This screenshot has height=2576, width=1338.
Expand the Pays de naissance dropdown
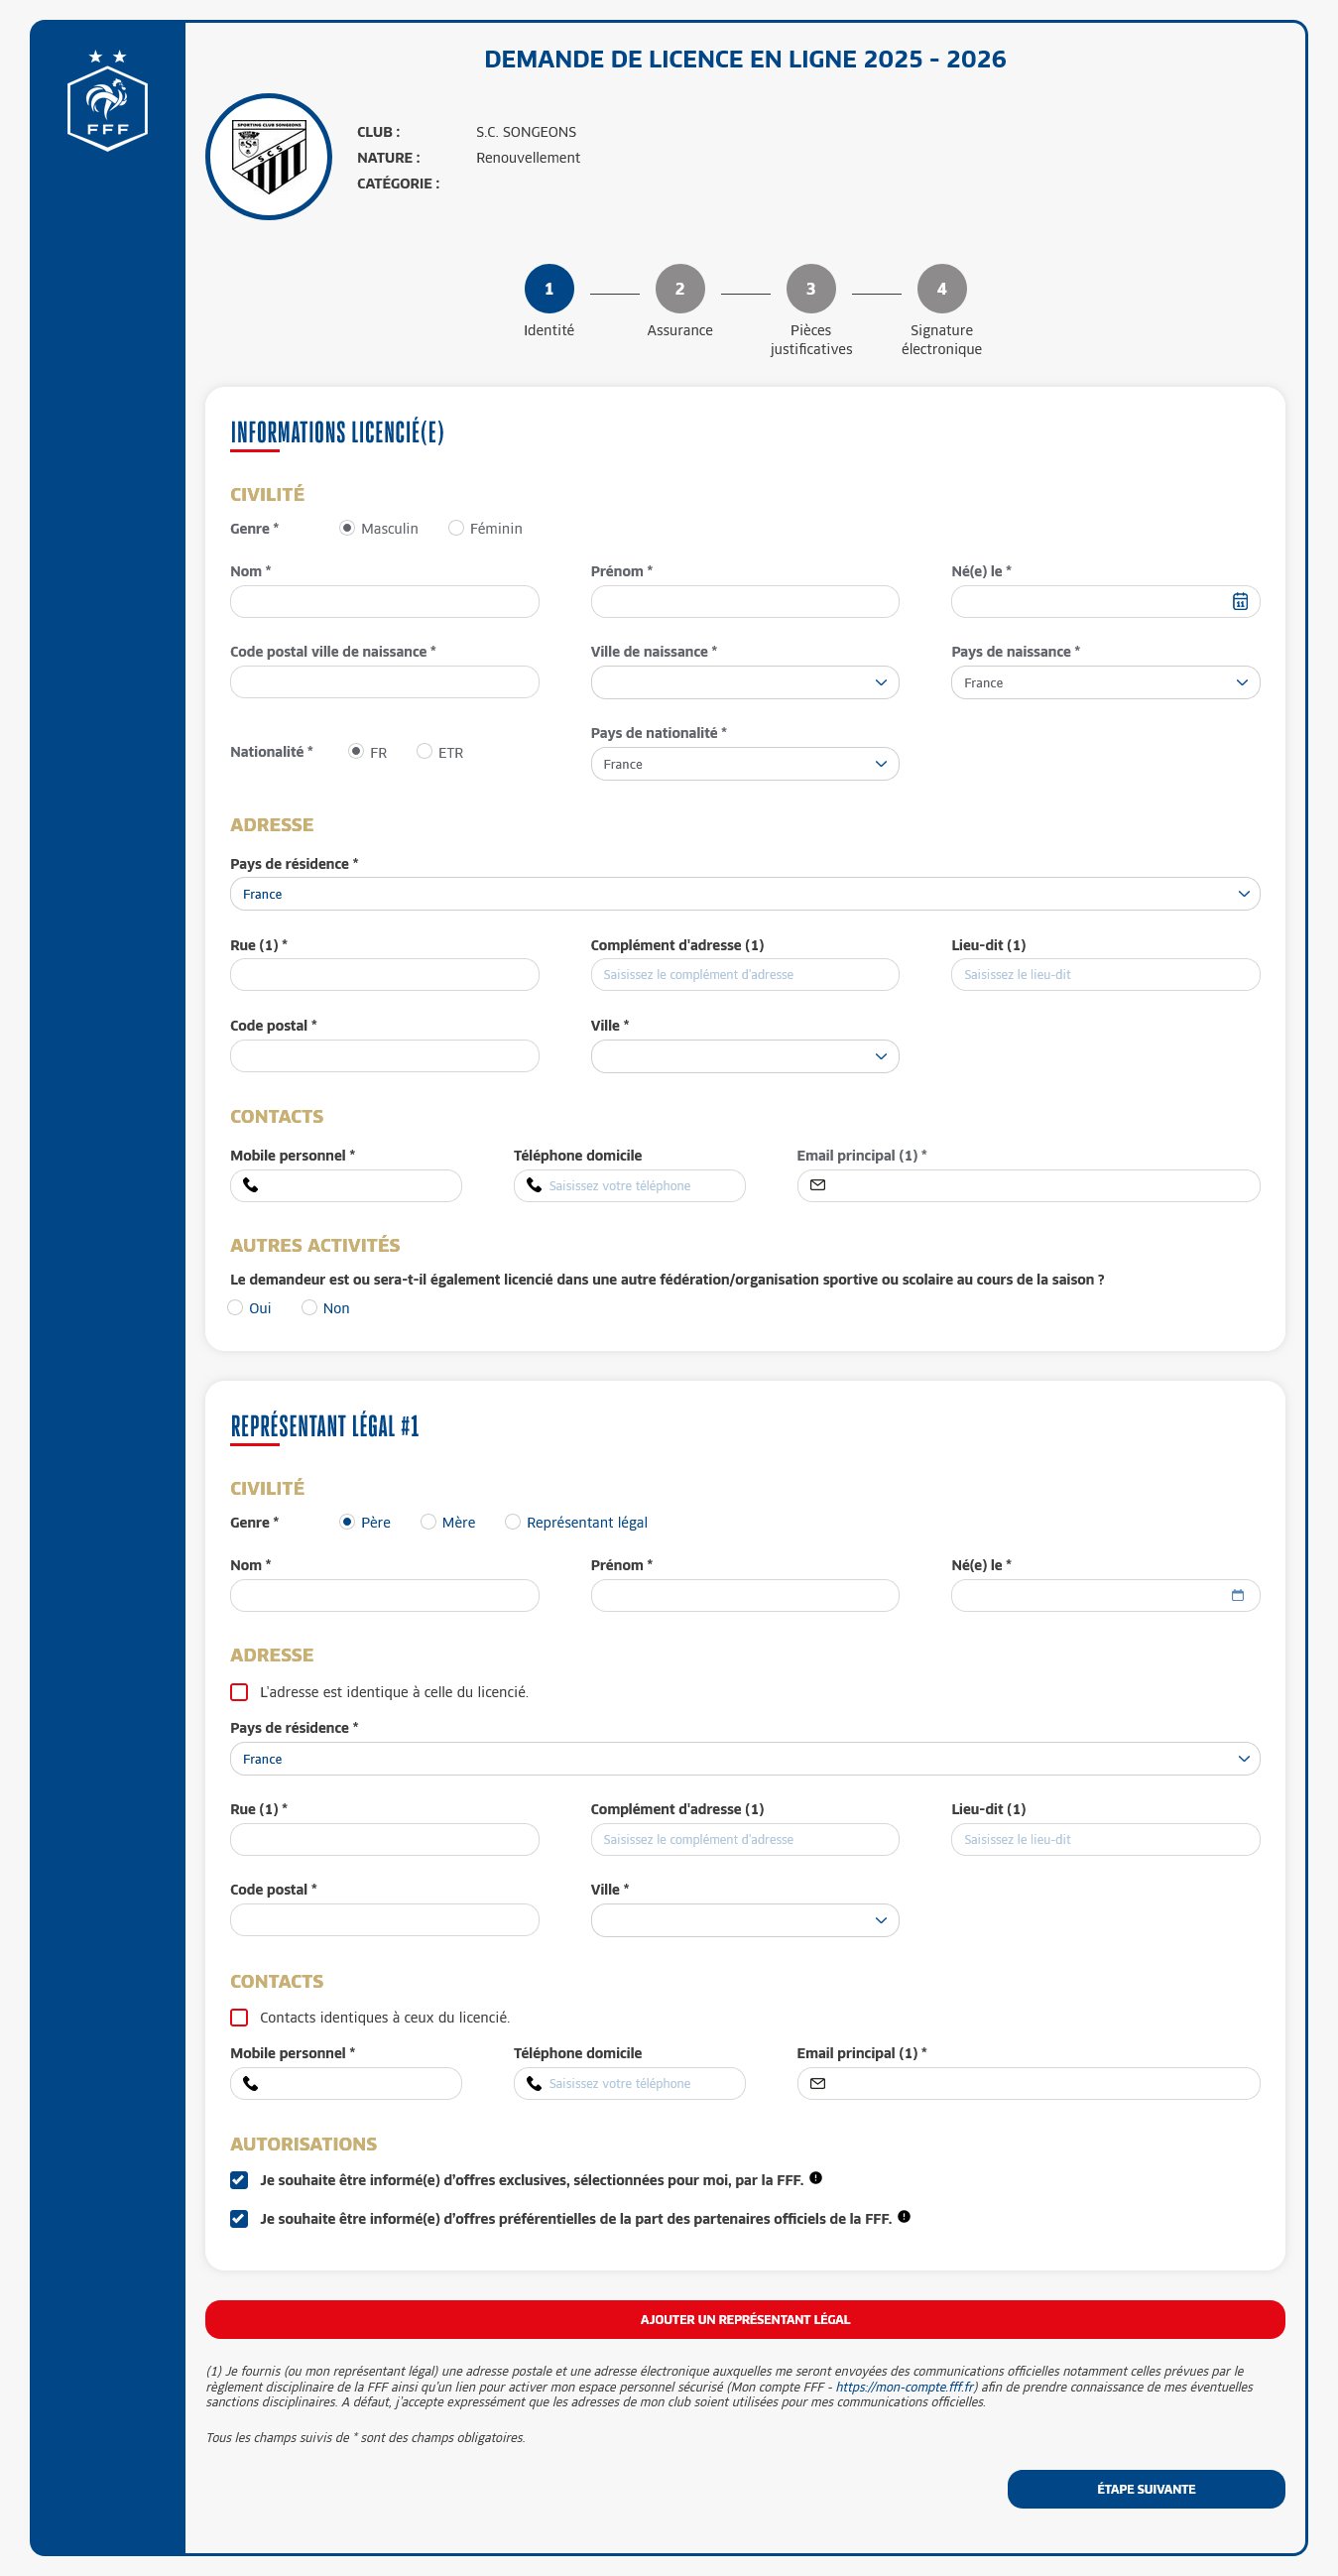pos(1104,683)
